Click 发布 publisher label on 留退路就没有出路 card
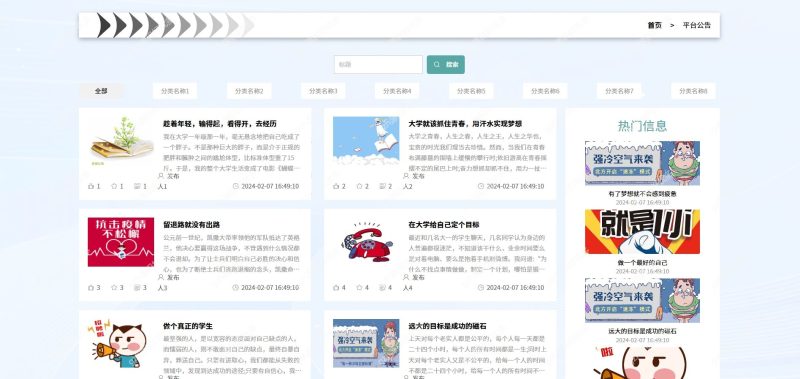The width and height of the screenshot is (800, 379). pyautogui.click(x=173, y=277)
